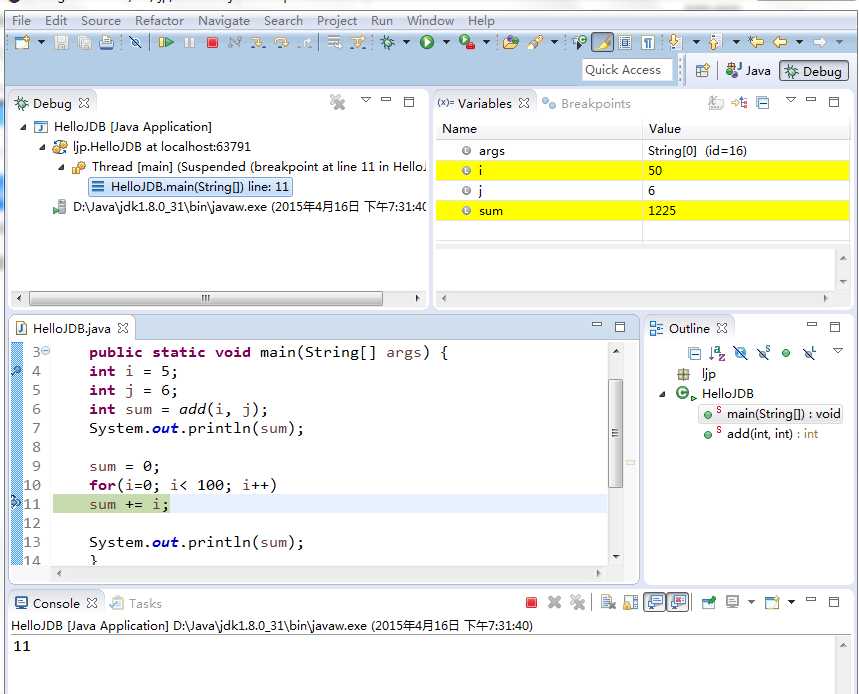Image resolution: width=859 pixels, height=694 pixels.
Task: Collapse the HelloJDB Java Application node
Action: 23,127
